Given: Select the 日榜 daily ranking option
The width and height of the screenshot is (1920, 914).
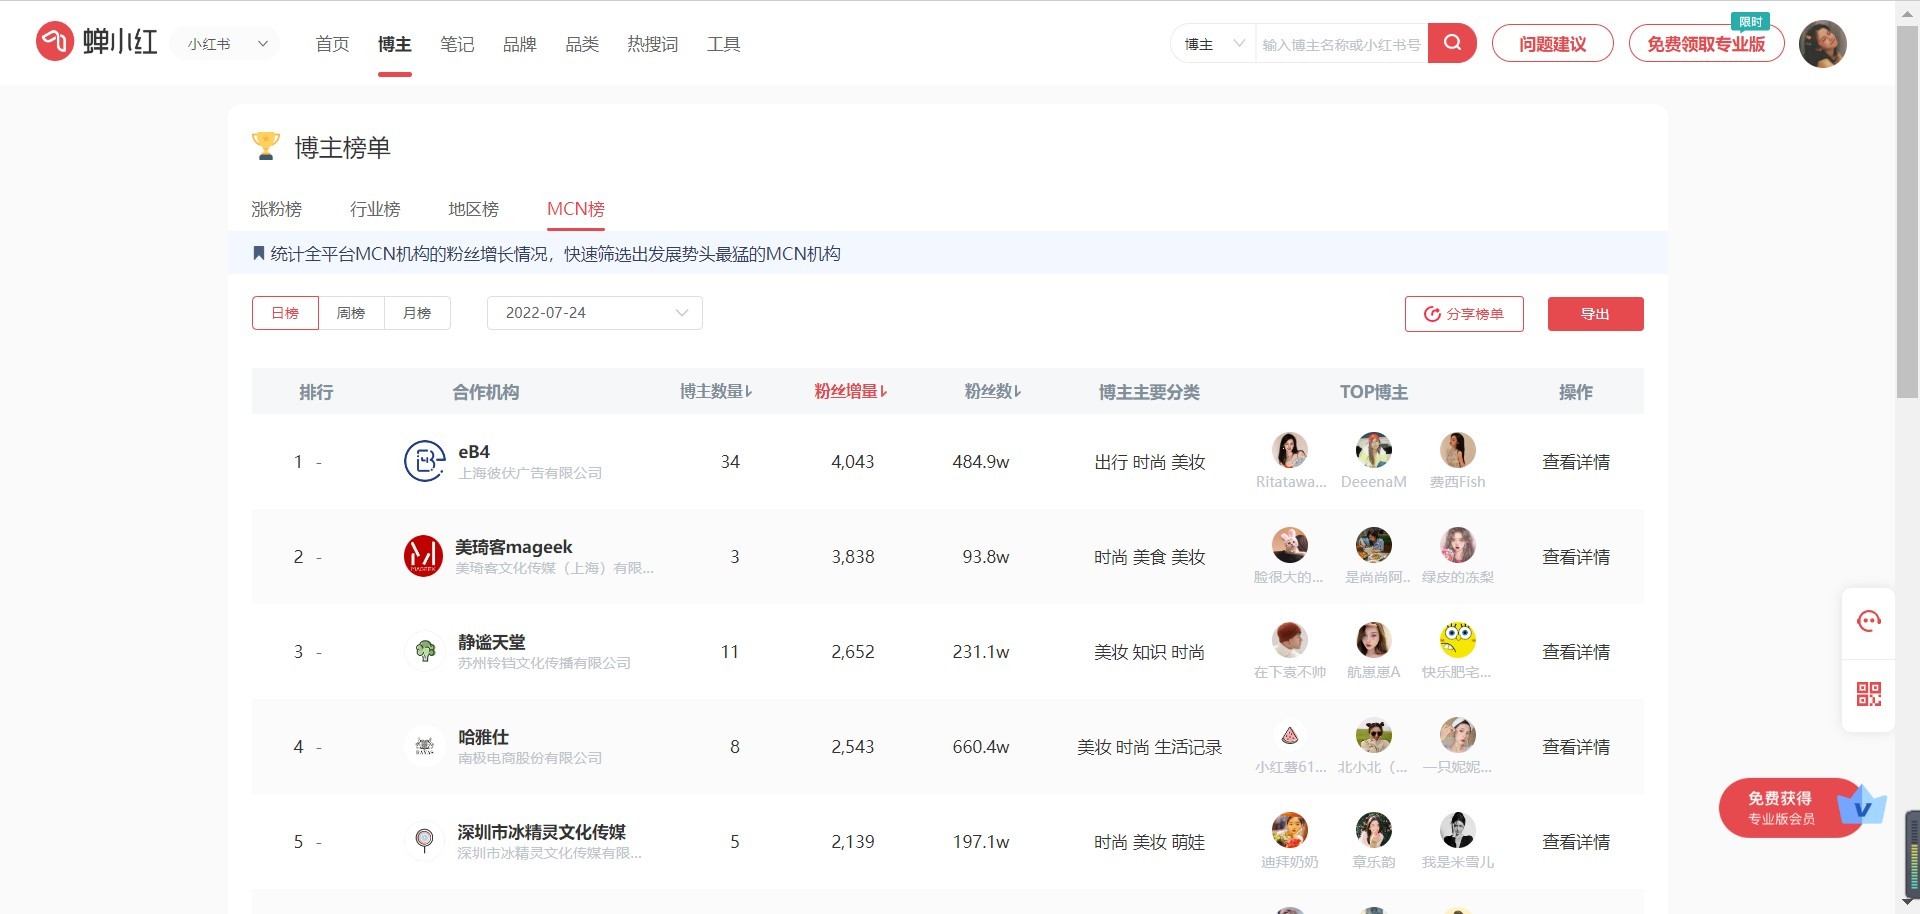Looking at the screenshot, I should click(285, 313).
